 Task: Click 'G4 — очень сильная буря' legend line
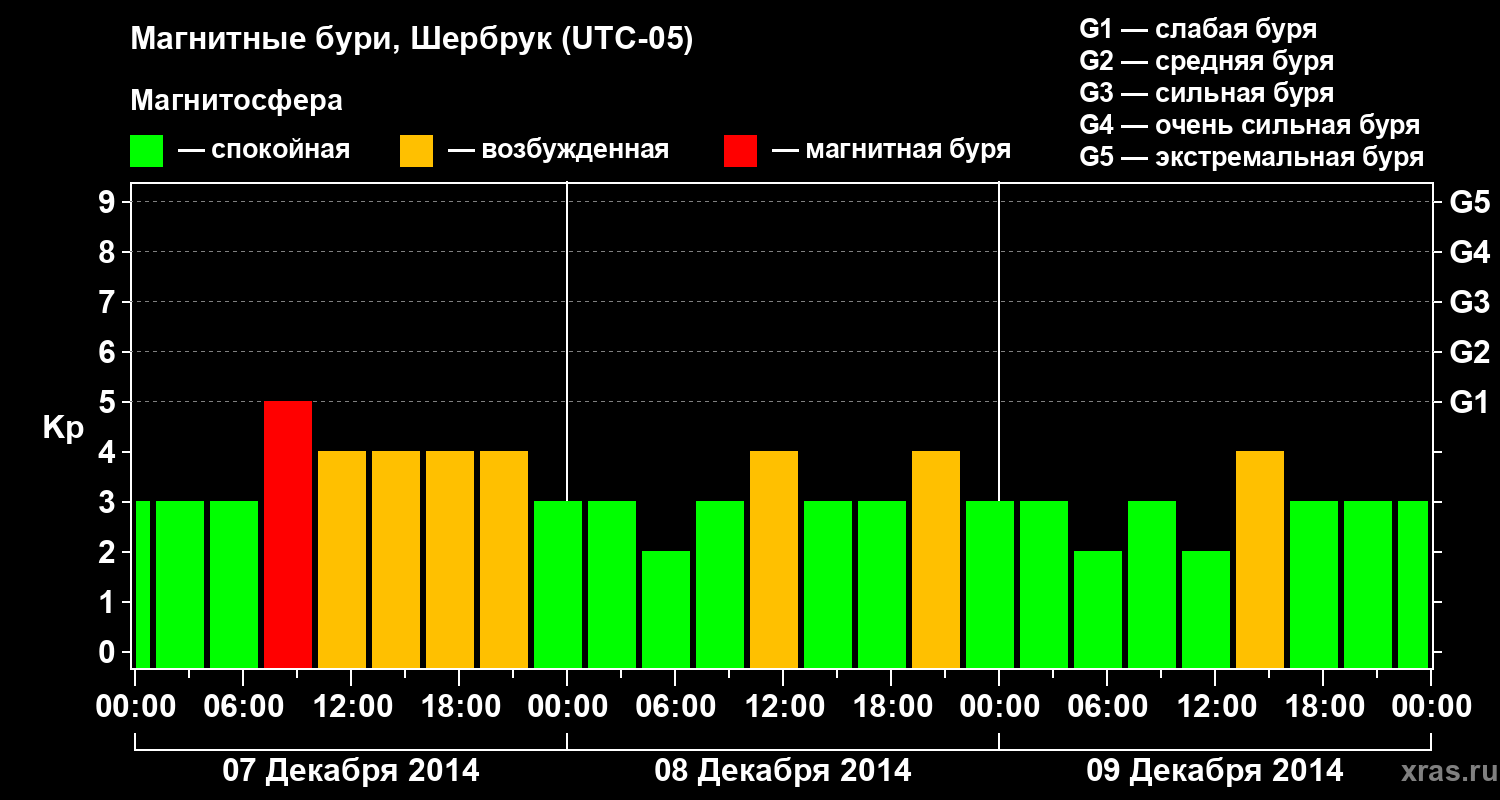pyautogui.click(x=1250, y=125)
